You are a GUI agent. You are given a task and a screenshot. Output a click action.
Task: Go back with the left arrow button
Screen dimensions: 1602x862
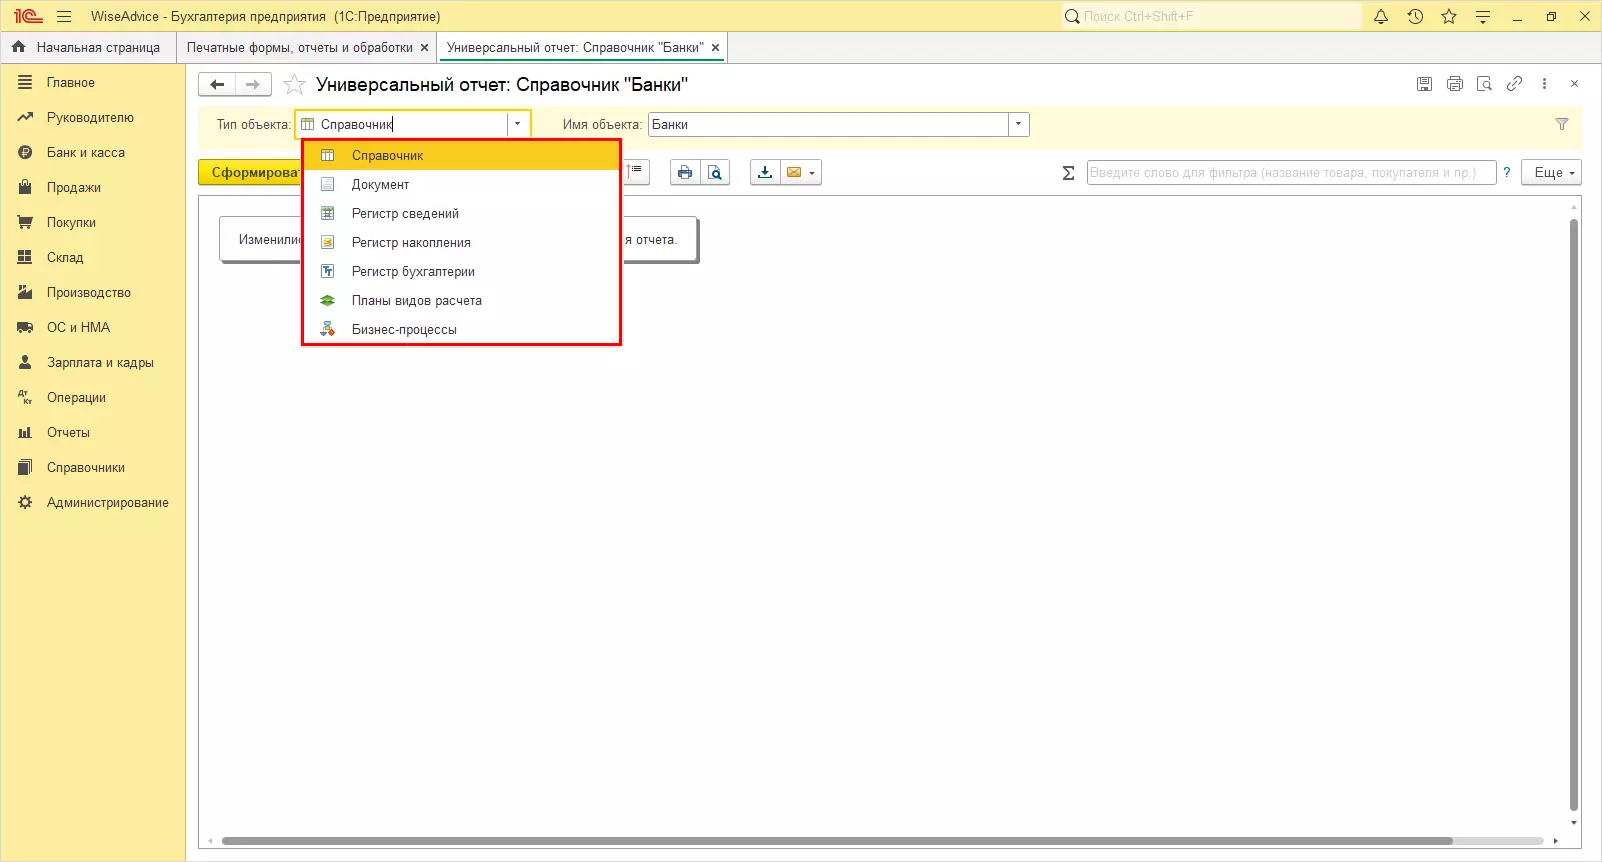217,85
